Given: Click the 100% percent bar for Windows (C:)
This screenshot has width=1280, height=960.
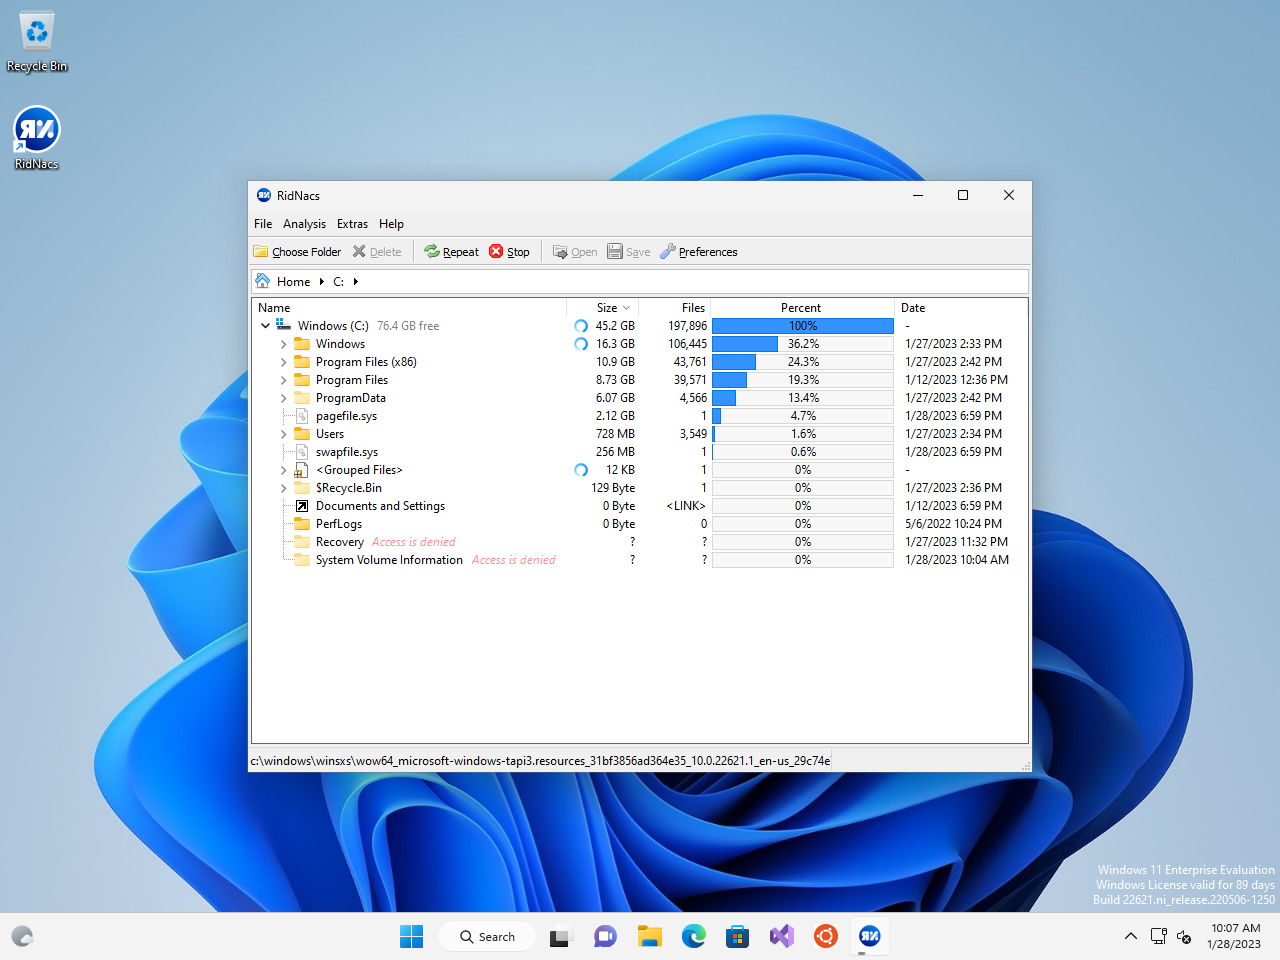Looking at the screenshot, I should point(802,326).
